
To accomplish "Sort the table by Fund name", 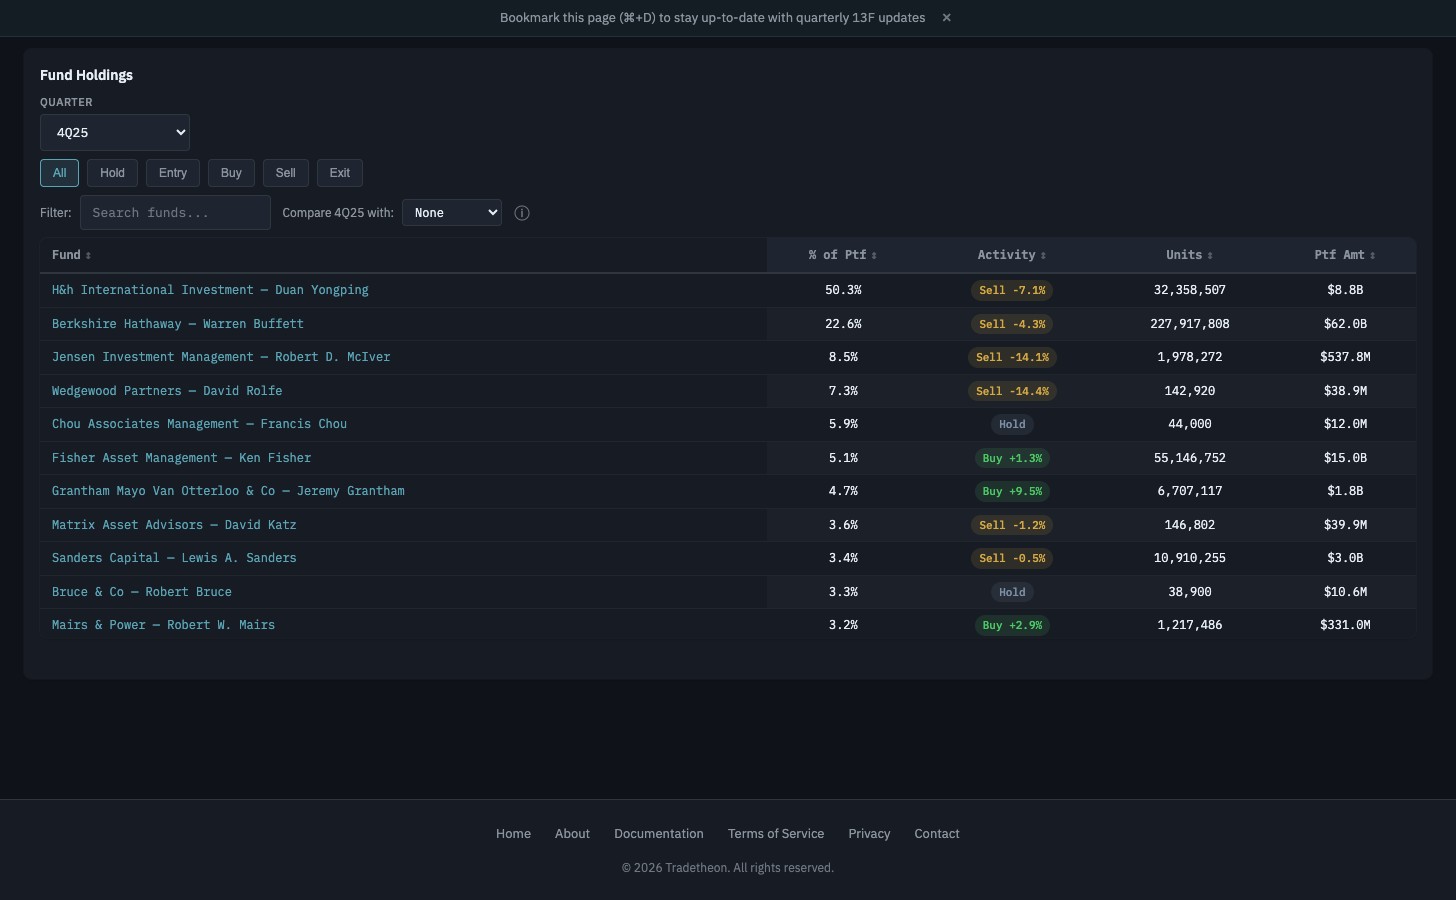I will pos(70,255).
